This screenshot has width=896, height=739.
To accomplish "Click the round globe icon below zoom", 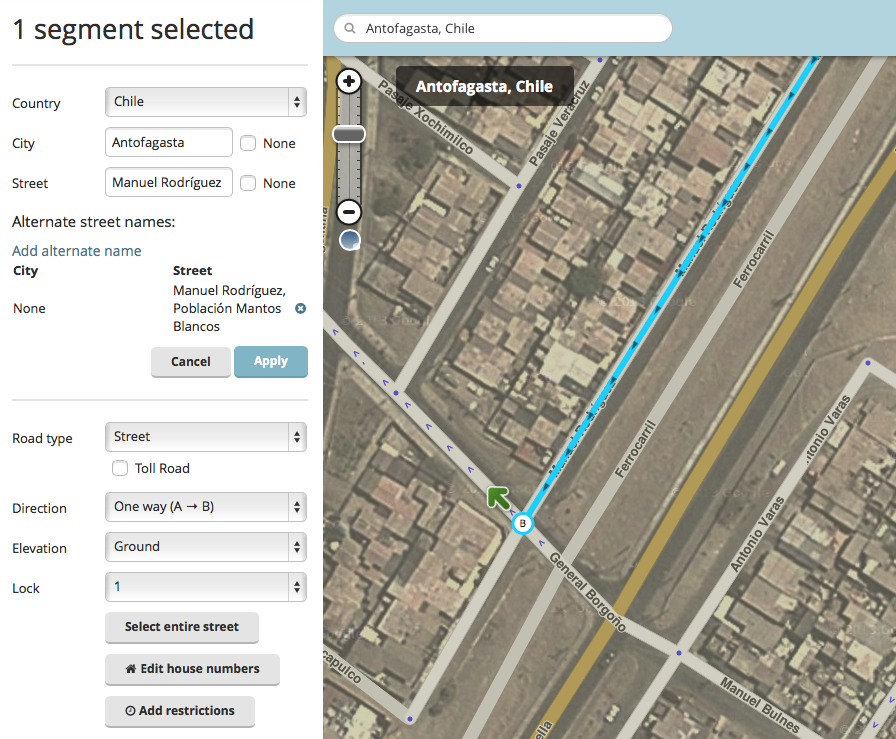I will click(x=349, y=240).
